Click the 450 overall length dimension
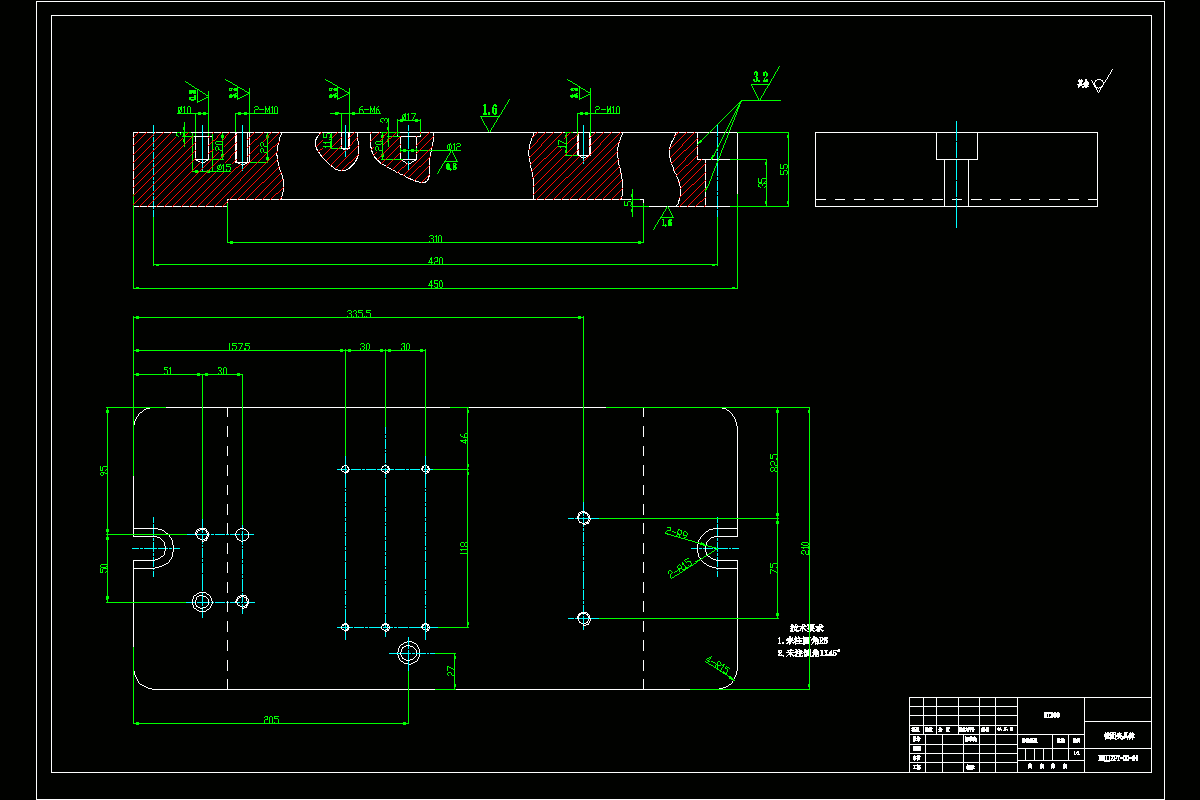 pyautogui.click(x=436, y=285)
